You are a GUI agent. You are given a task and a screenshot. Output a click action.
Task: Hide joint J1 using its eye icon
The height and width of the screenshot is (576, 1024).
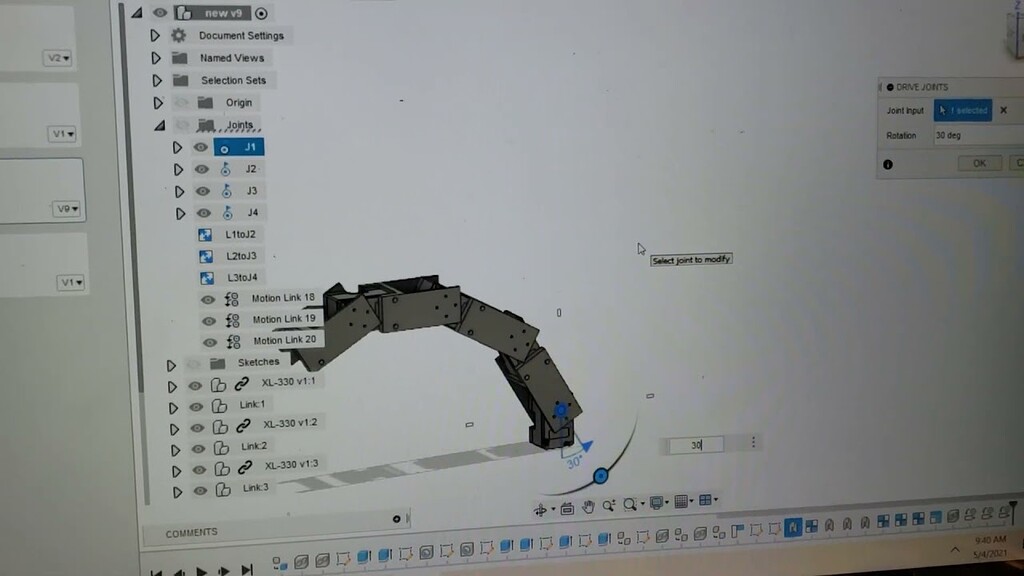point(200,147)
